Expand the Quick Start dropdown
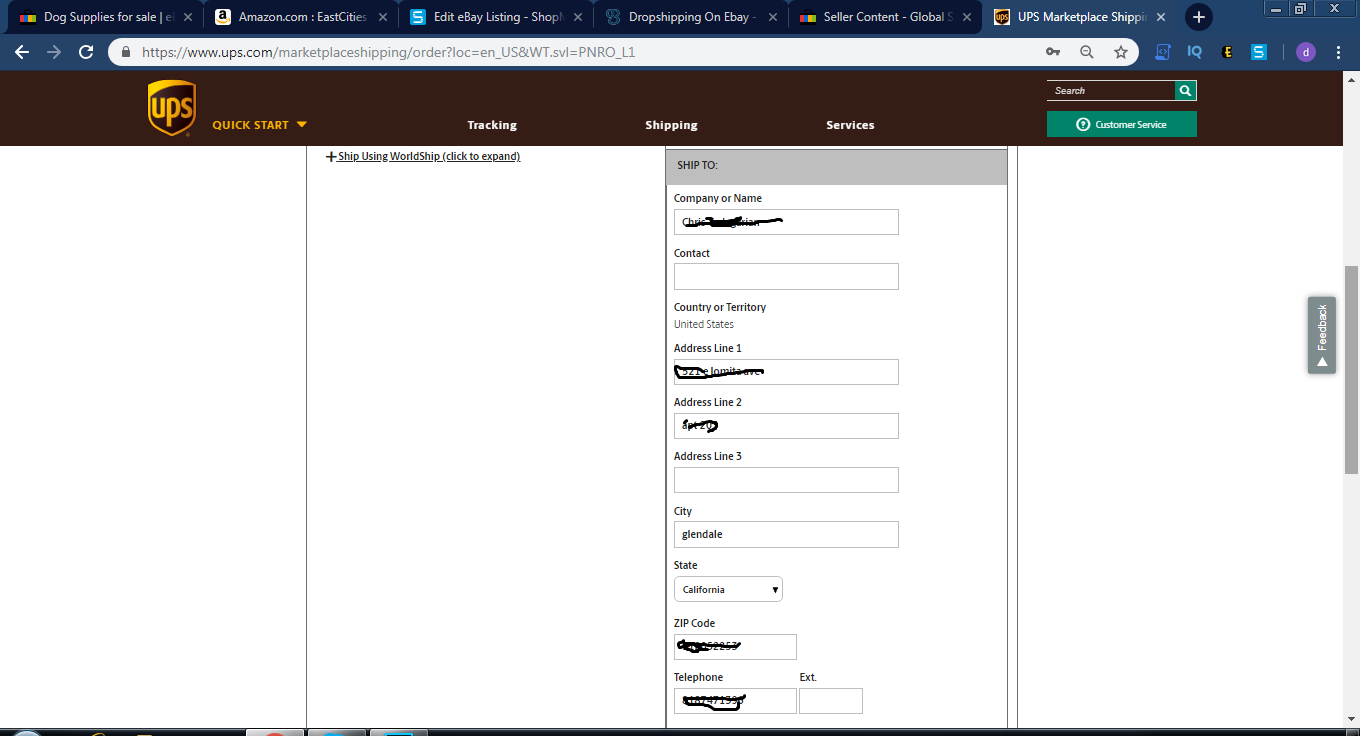 260,125
